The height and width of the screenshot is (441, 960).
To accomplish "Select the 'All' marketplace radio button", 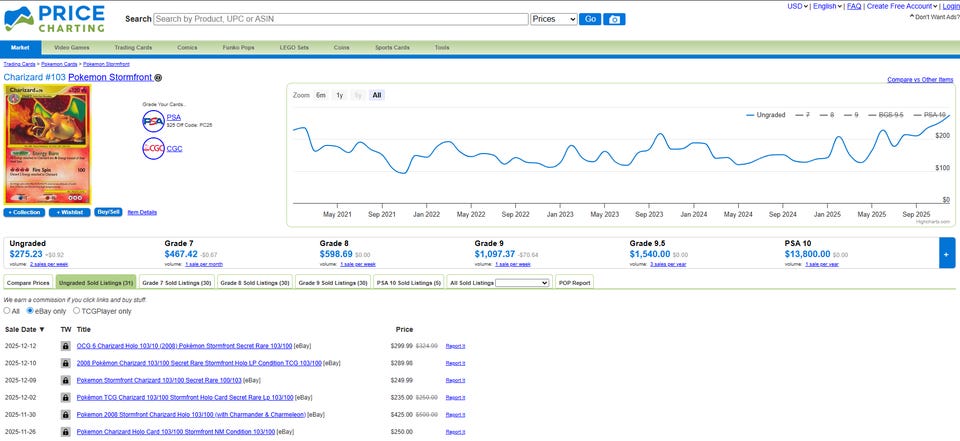I will 8,311.
